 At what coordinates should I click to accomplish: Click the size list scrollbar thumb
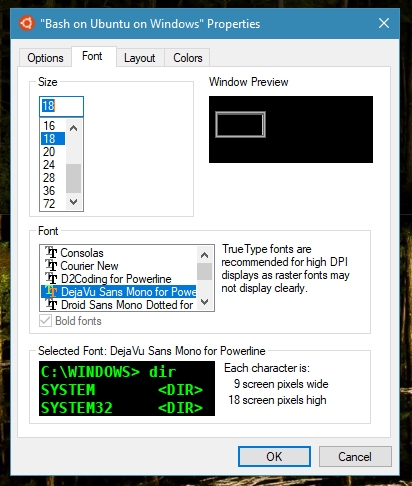pyautogui.click(x=74, y=178)
